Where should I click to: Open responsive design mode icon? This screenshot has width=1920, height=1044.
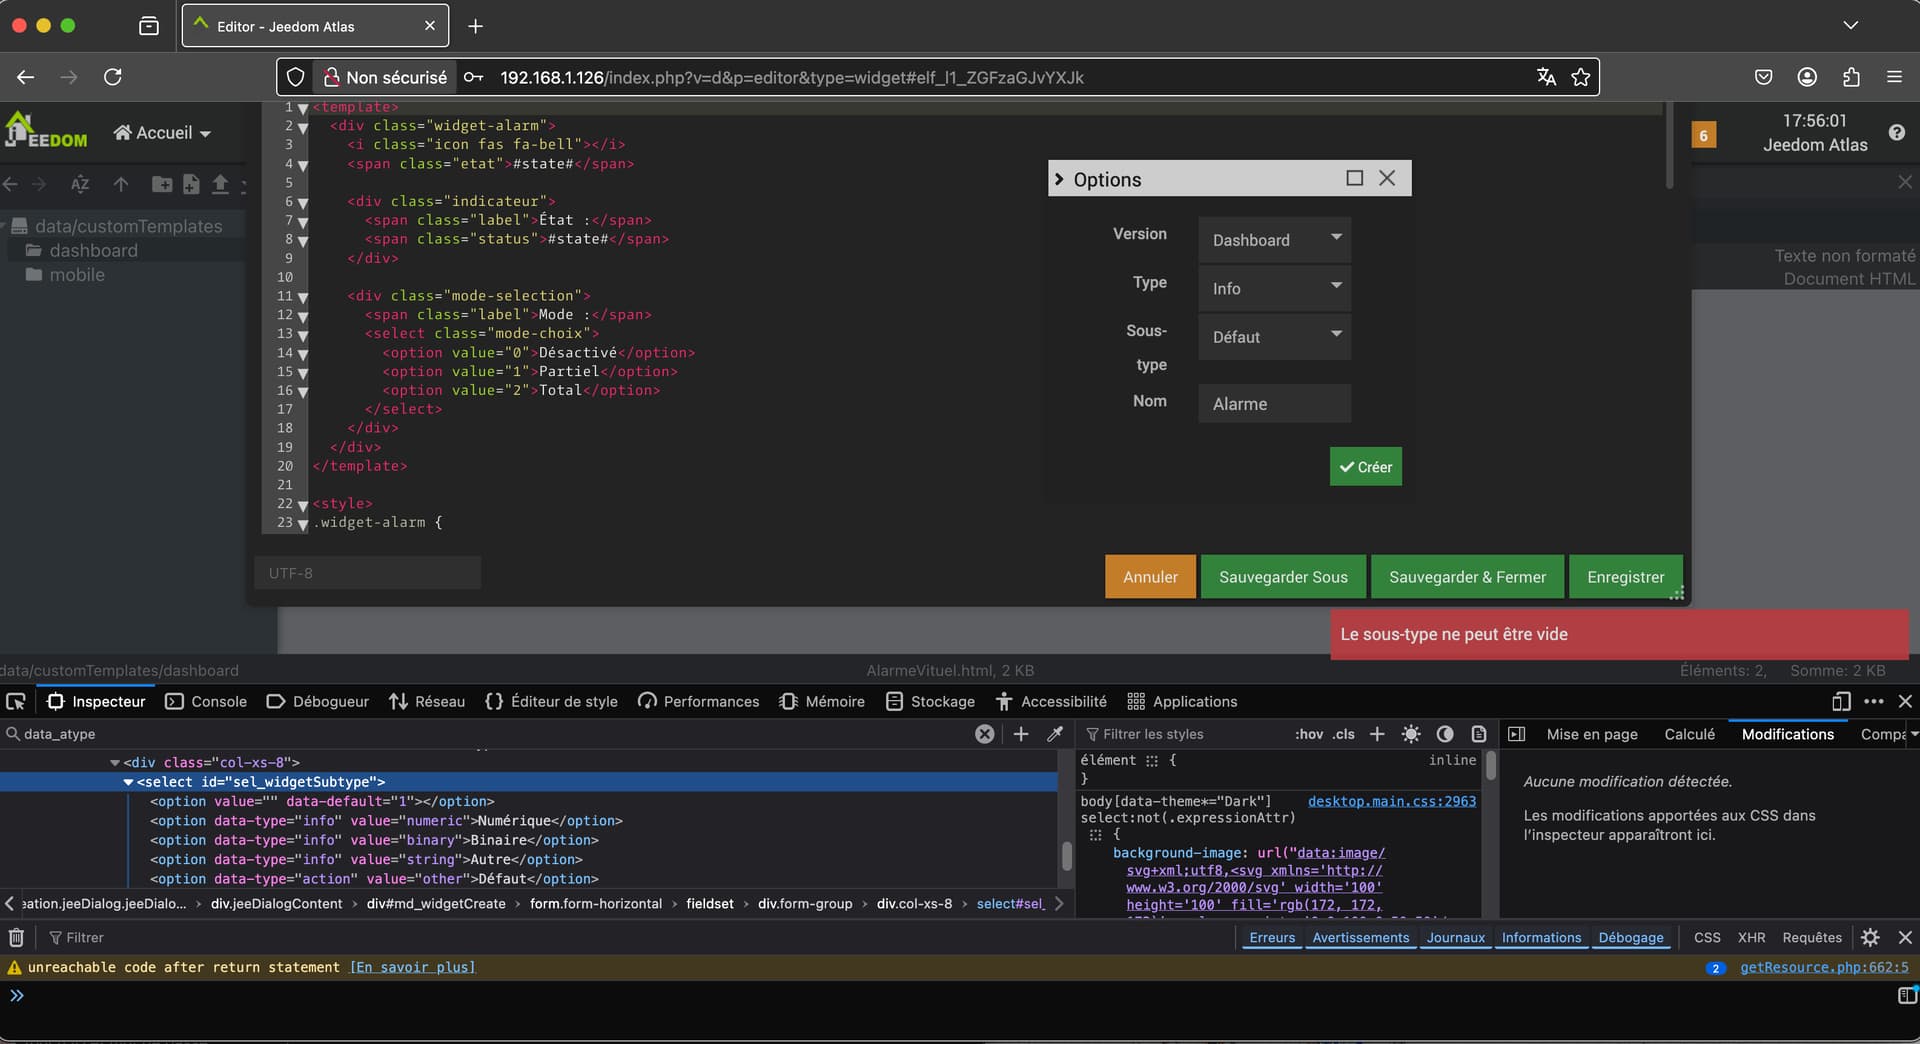coord(1840,701)
